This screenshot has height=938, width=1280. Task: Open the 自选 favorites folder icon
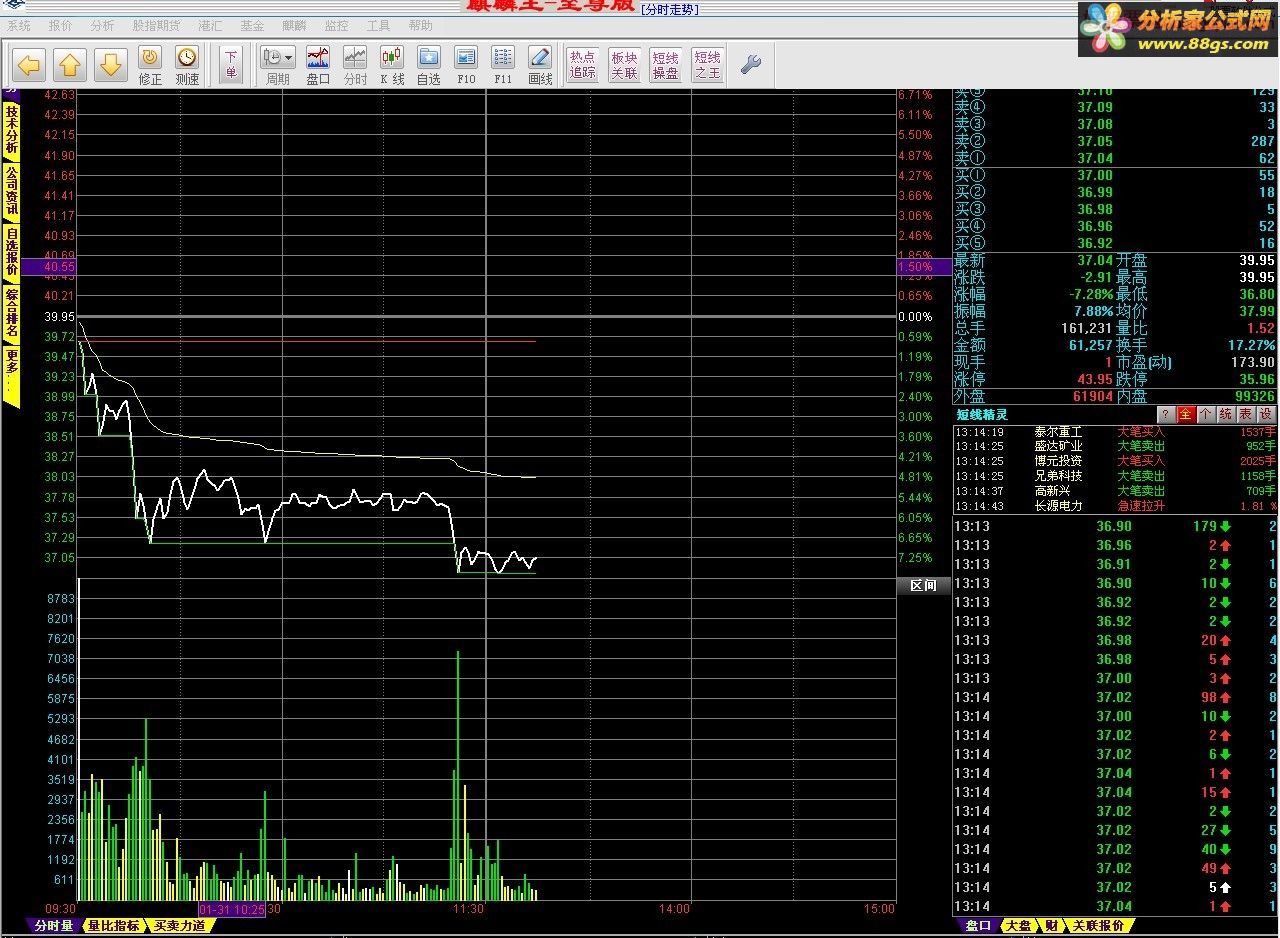pyautogui.click(x=429, y=66)
